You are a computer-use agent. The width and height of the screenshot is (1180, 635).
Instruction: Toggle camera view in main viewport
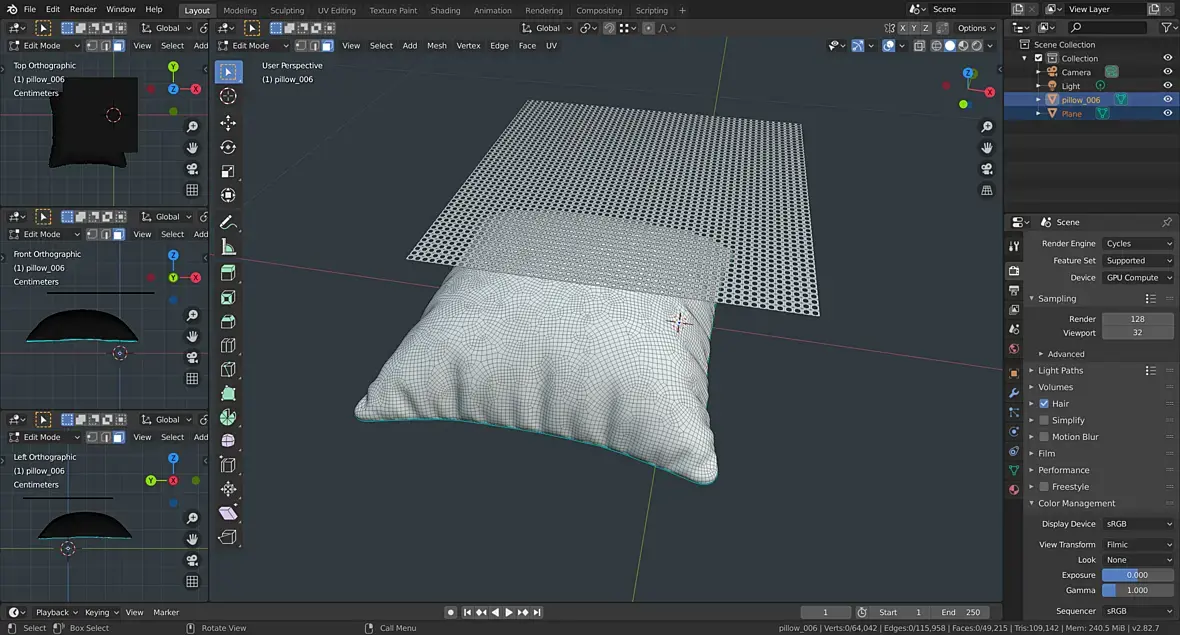[987, 169]
